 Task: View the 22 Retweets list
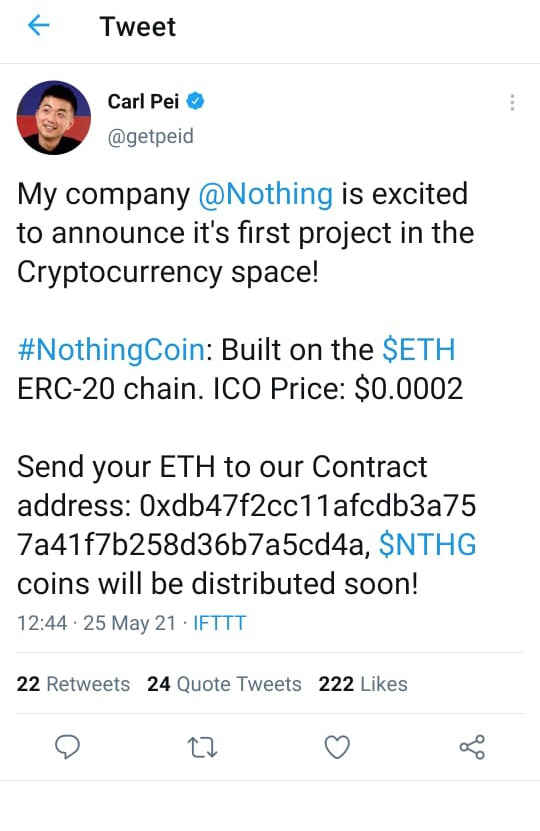[x=73, y=684]
